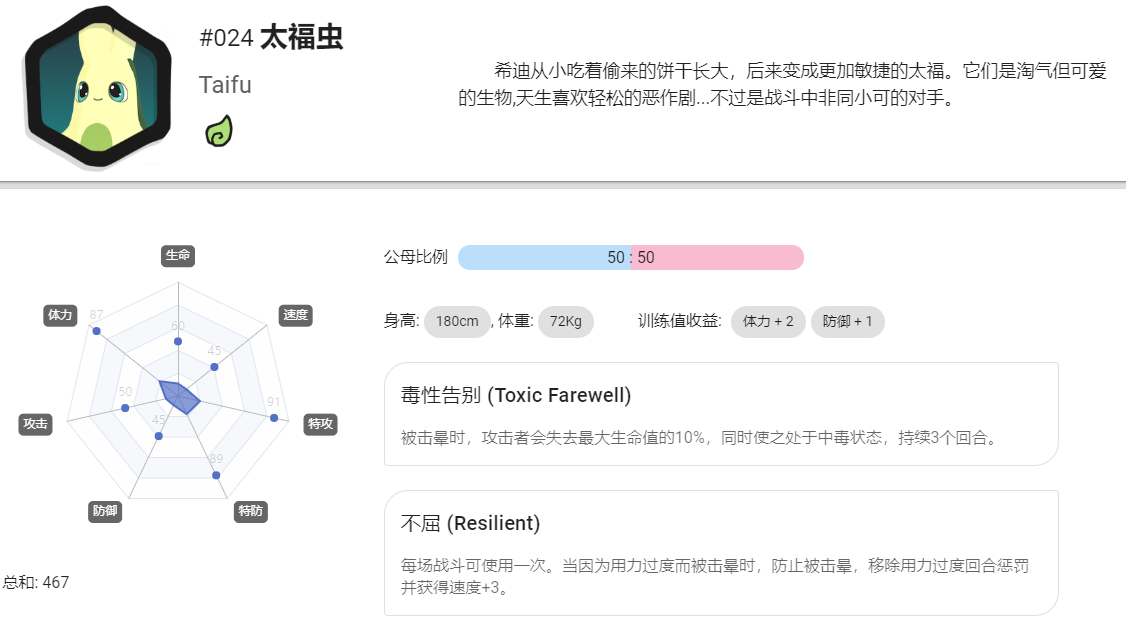Select the 72Kg weight chip
1126x644 pixels.
566,322
